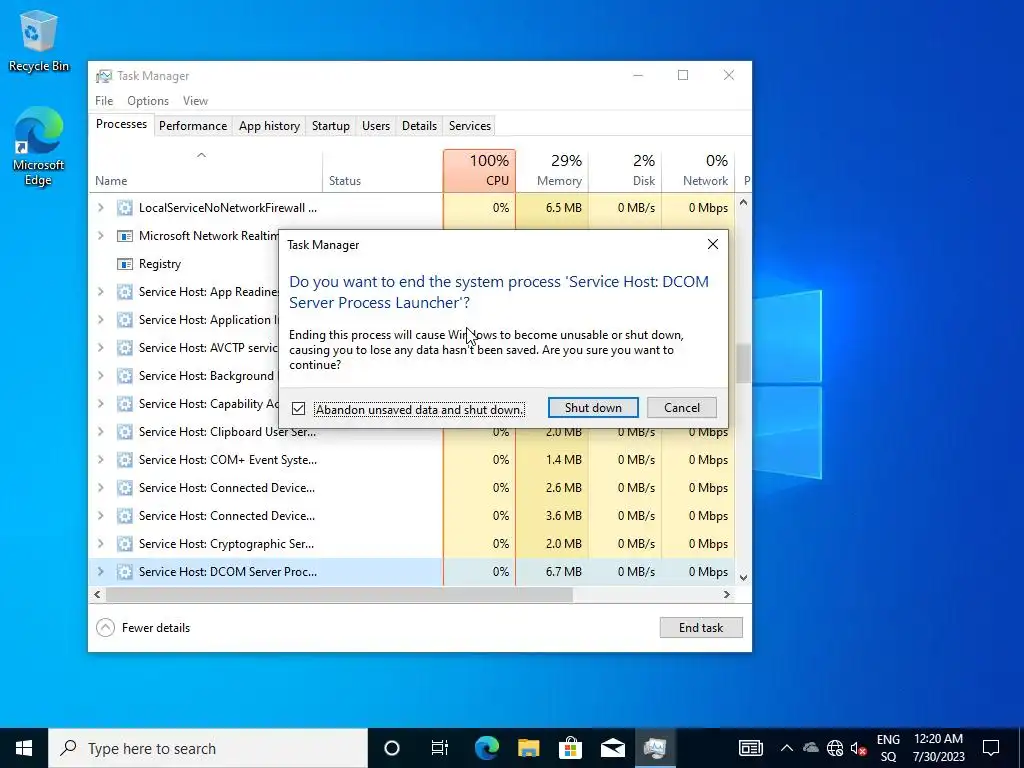Sort processes by the Name column
Viewport: 1024px width, 768px height.
(x=205, y=171)
